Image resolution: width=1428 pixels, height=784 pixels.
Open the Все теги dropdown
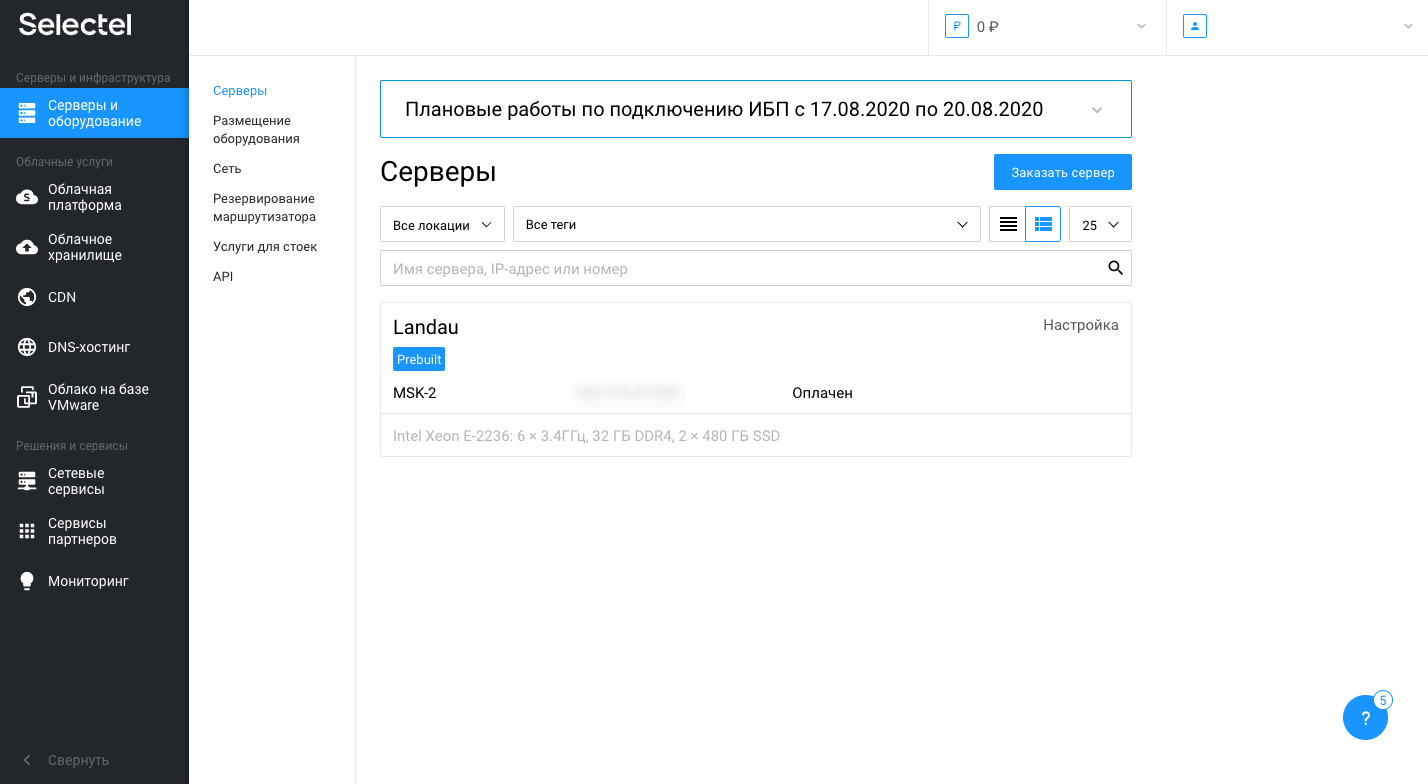click(746, 224)
